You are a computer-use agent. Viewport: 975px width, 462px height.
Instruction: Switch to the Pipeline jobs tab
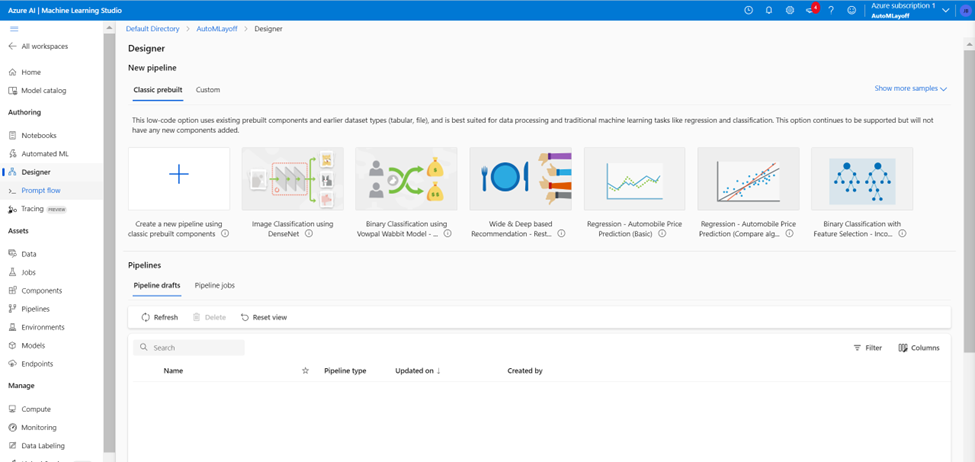coord(215,285)
